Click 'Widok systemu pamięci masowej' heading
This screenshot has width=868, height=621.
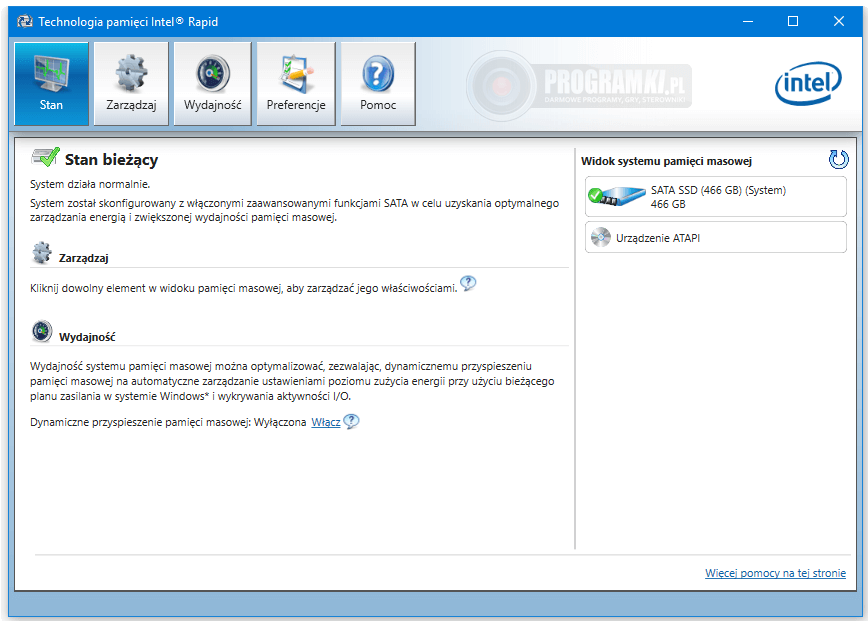(x=666, y=161)
